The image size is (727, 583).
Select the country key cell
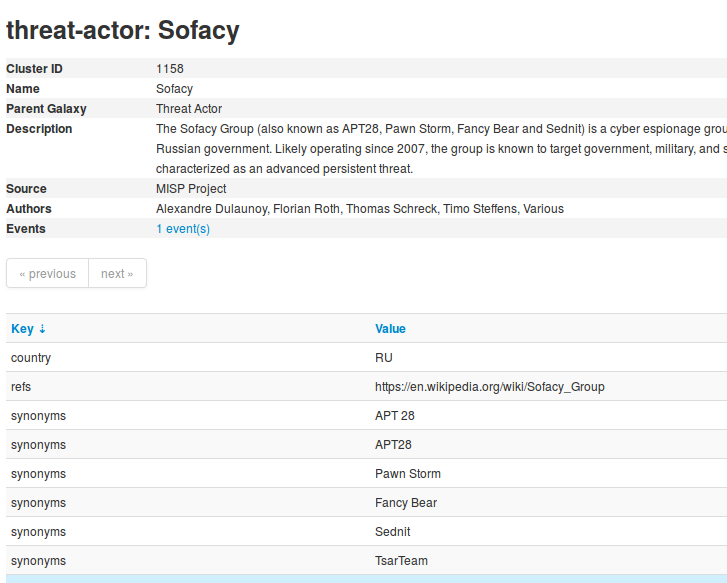click(31, 358)
